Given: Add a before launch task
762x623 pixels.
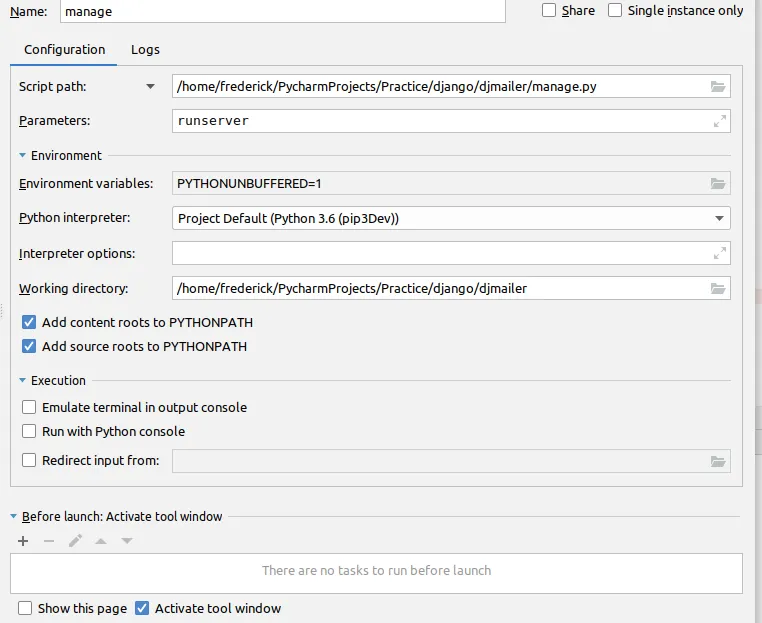Looking at the screenshot, I should point(23,541).
